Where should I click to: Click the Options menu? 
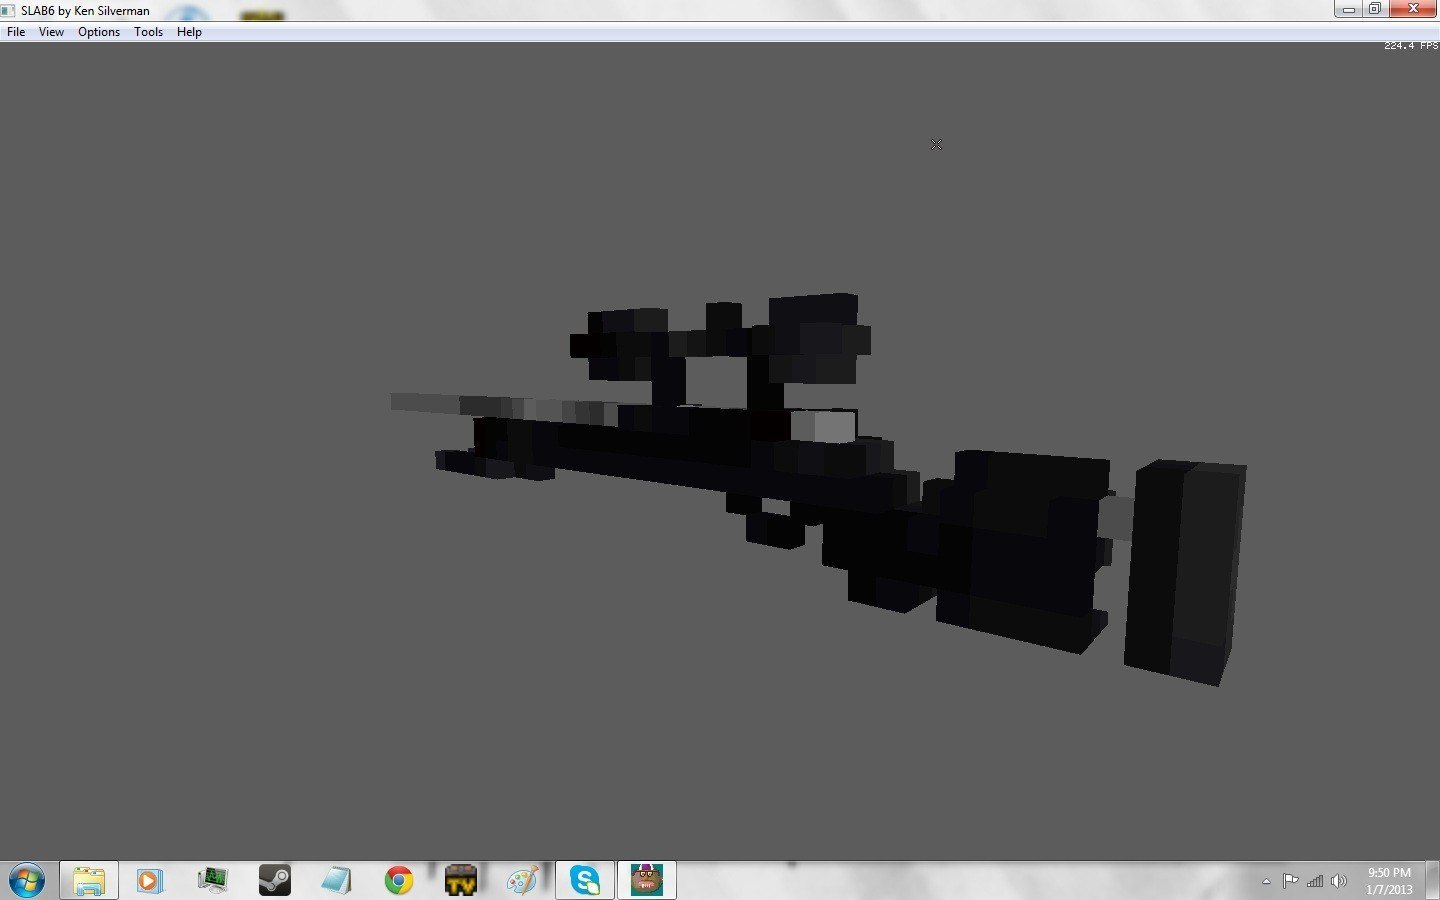[99, 32]
